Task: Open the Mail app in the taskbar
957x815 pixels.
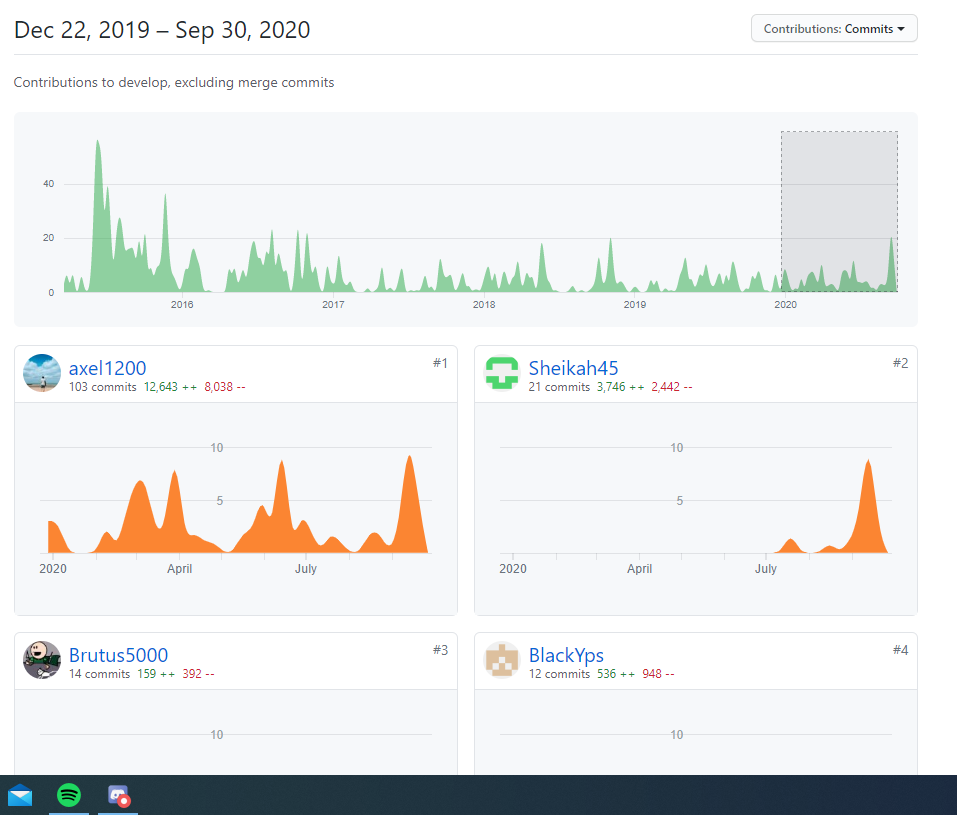Action: [20, 795]
